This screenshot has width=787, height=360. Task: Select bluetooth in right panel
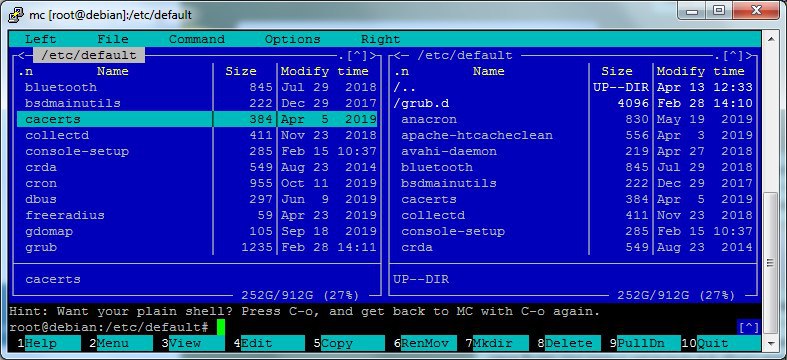tap(573, 167)
